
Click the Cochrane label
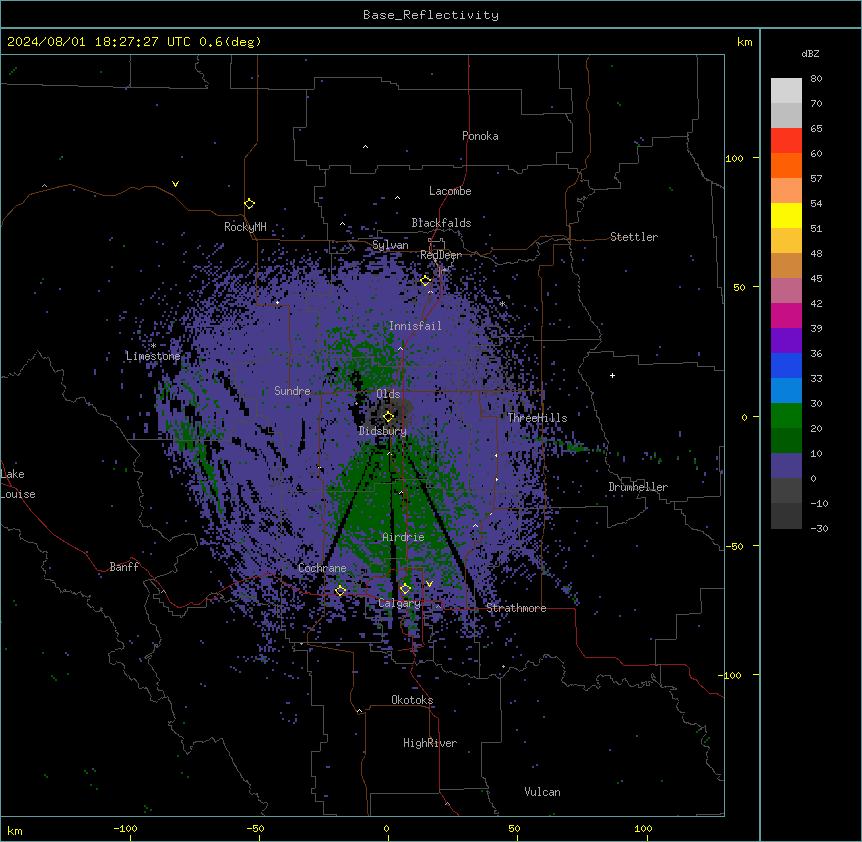pos(322,568)
